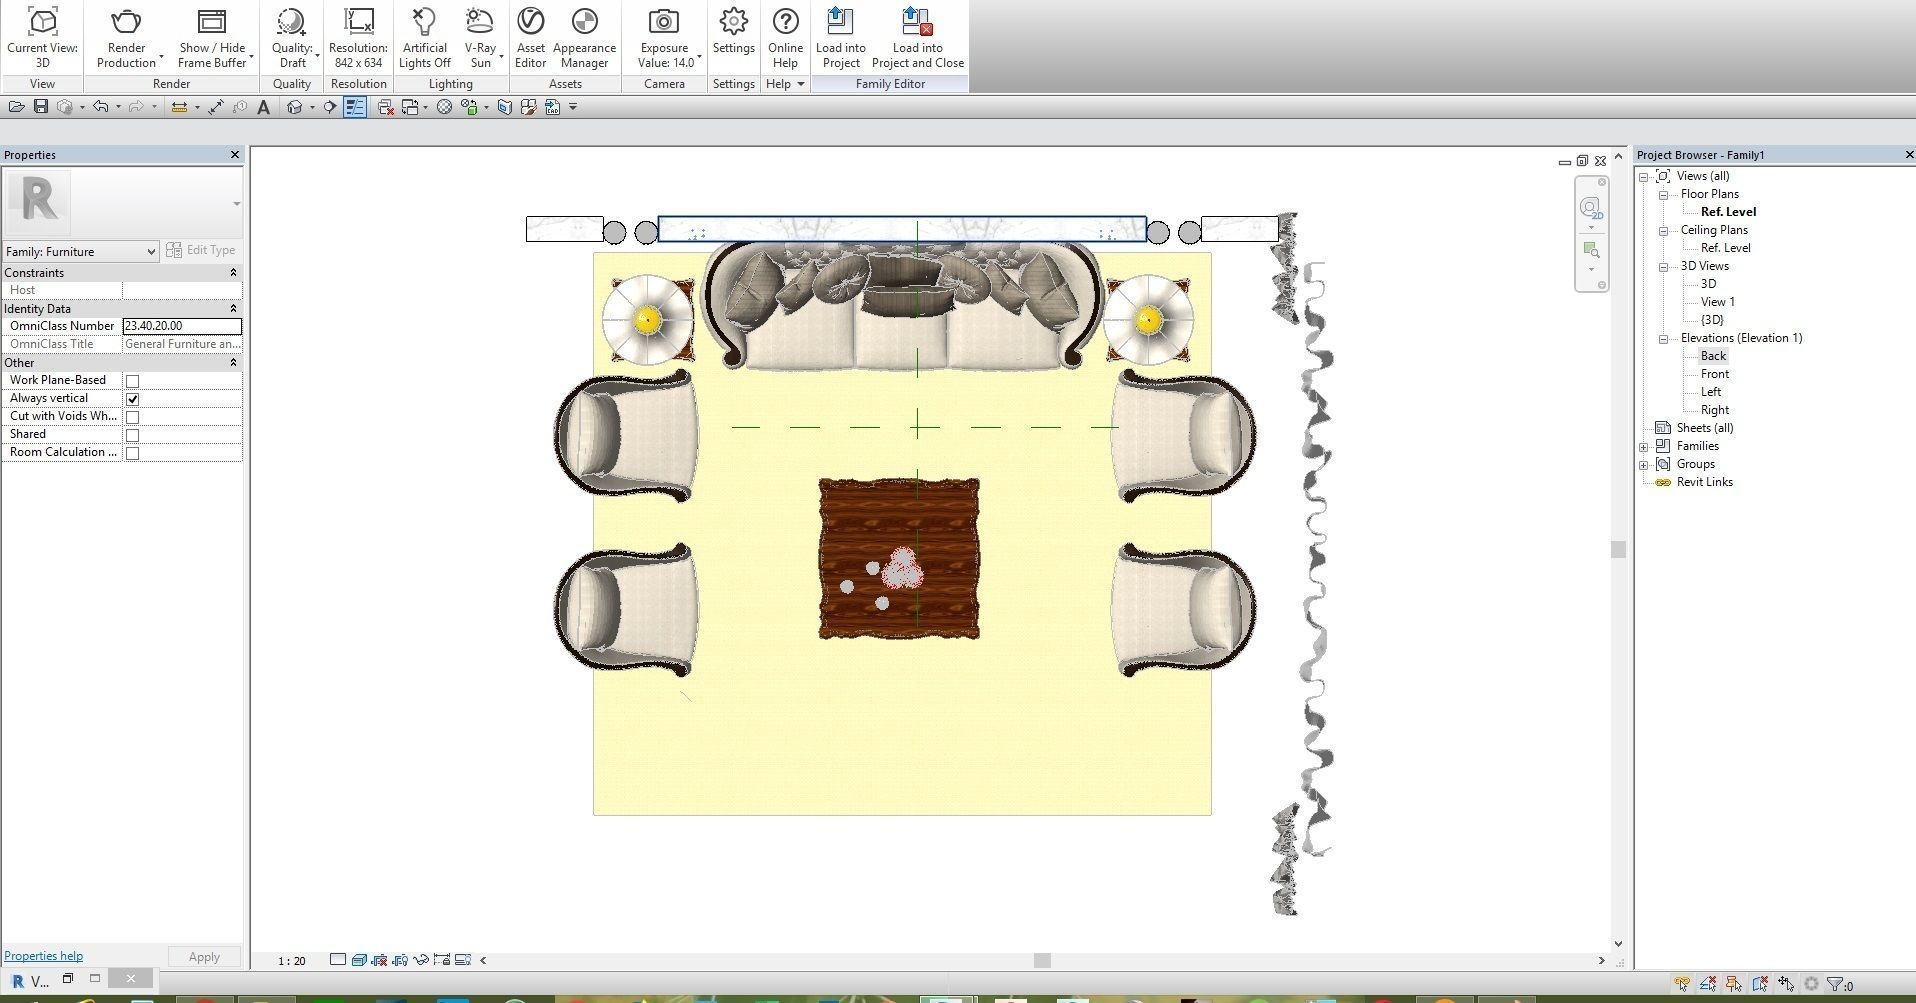The image size is (1916, 1003).
Task: Select the Back elevation
Action: click(x=1713, y=356)
